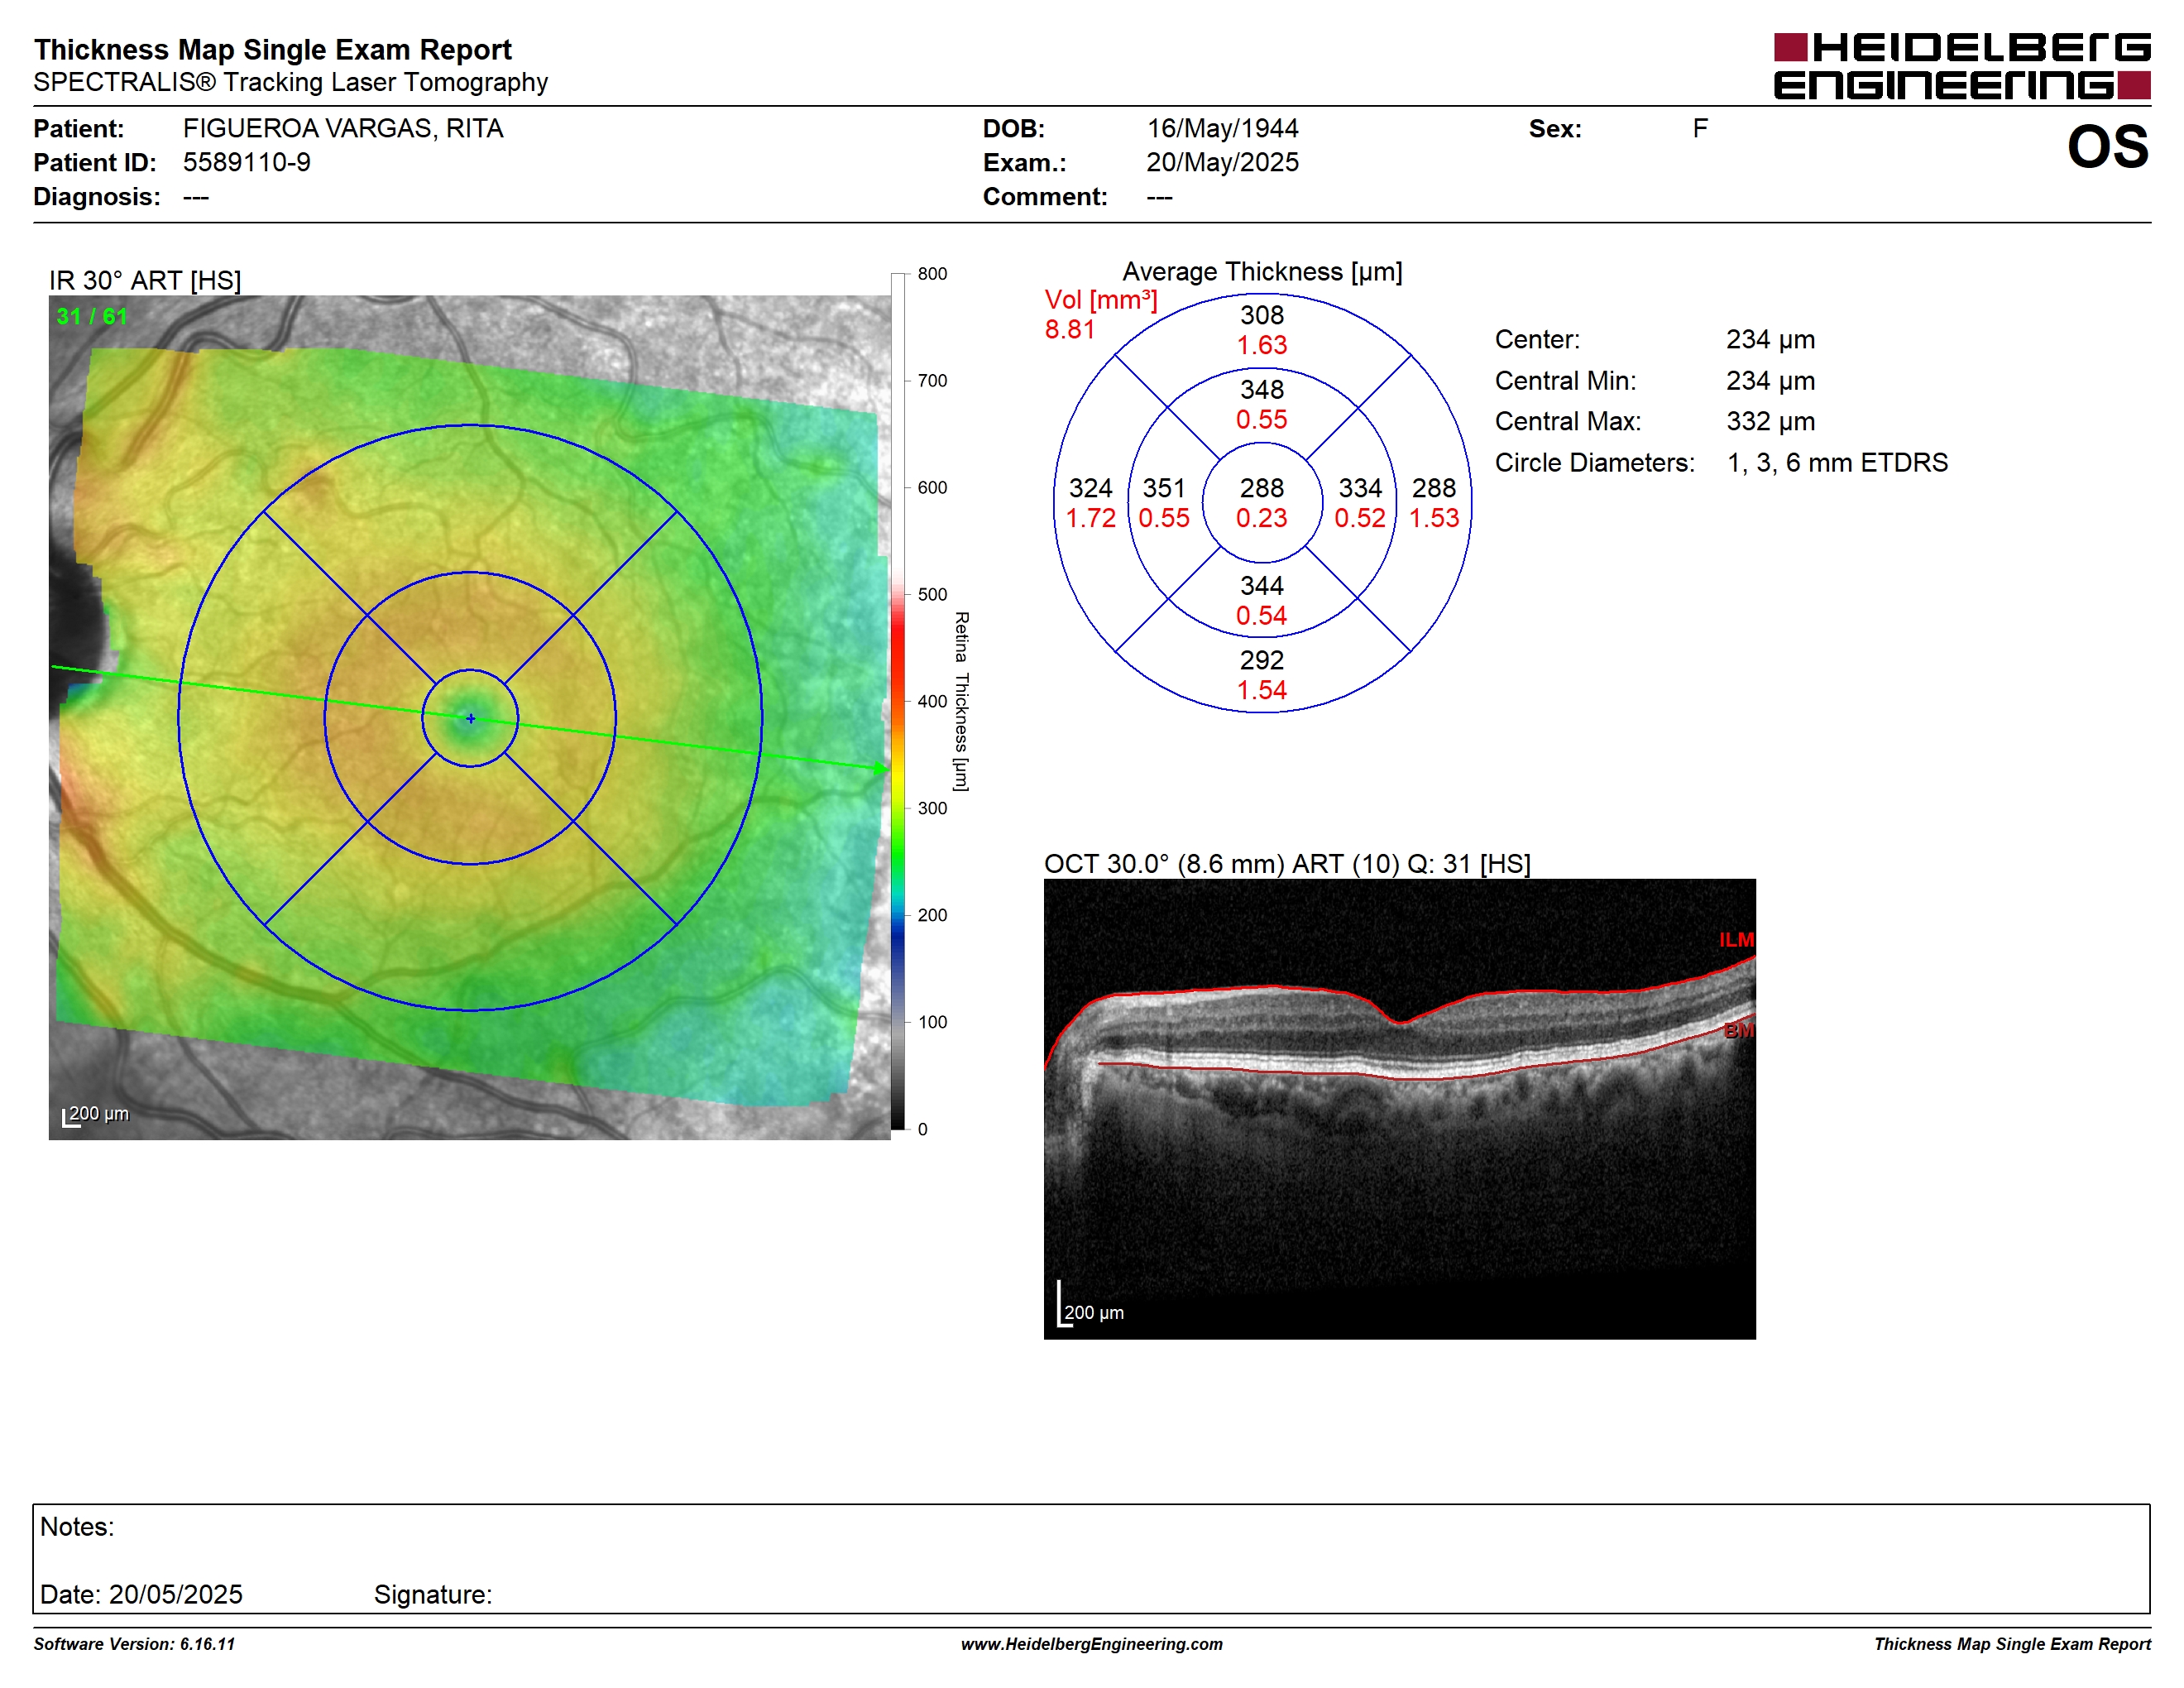
Task: Click the Comment field value
Action: tap(1160, 197)
